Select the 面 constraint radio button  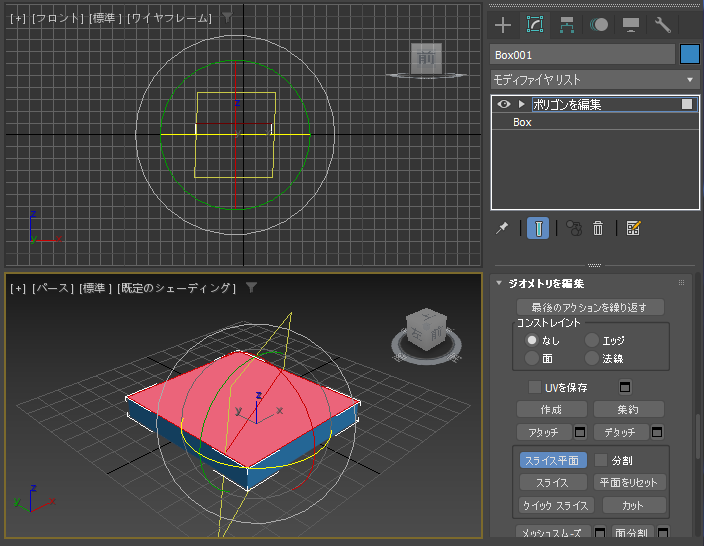(x=532, y=358)
